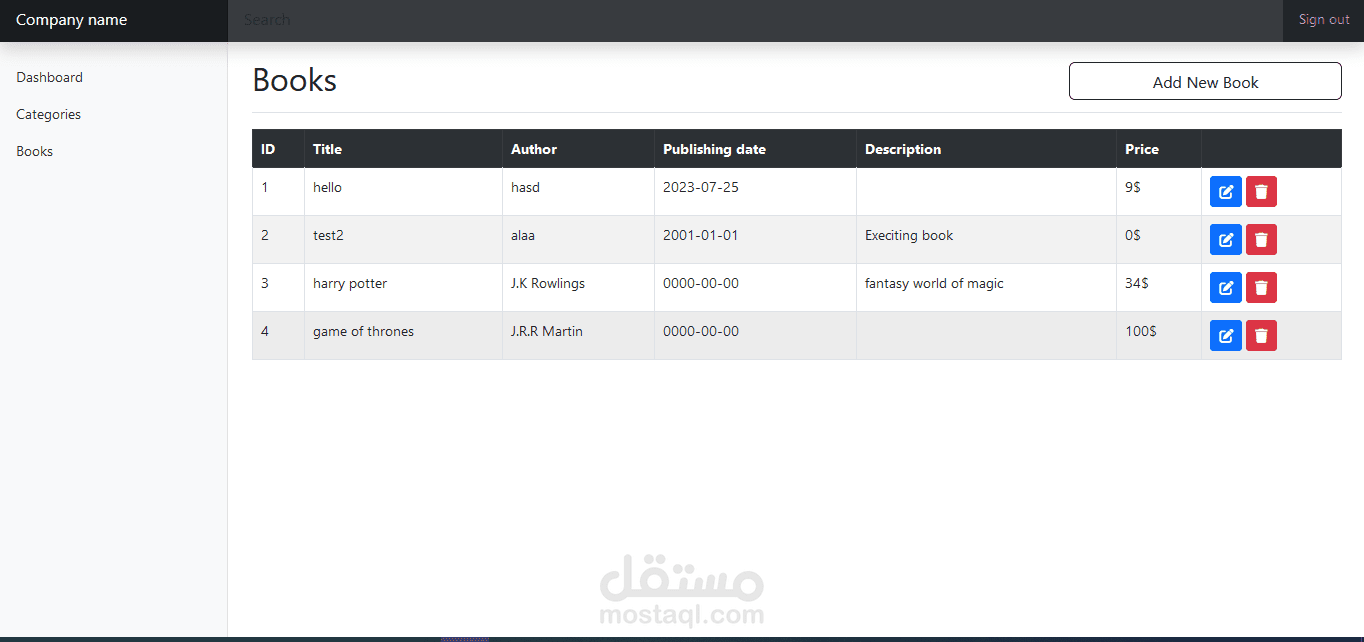The image size is (1364, 642).
Task: Click the Publishing date column header
Action: [714, 149]
